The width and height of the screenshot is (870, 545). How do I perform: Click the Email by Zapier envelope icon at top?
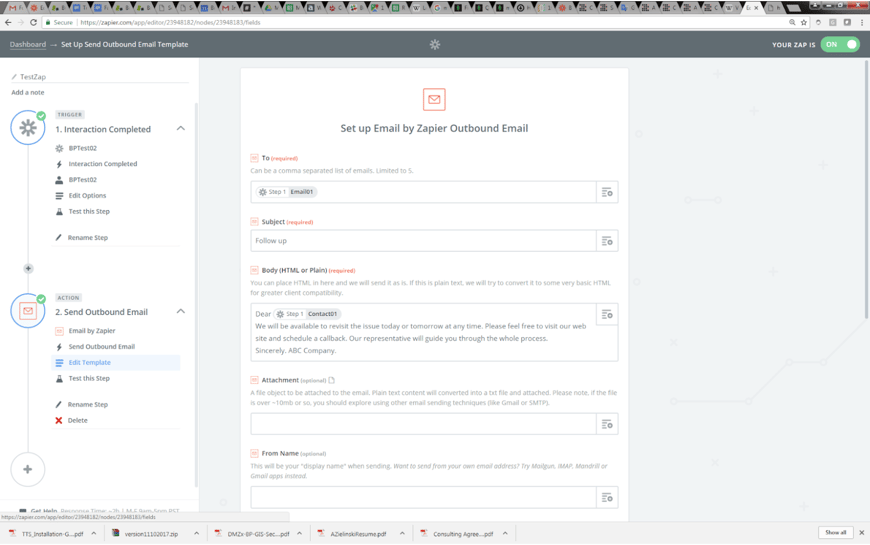(434, 99)
